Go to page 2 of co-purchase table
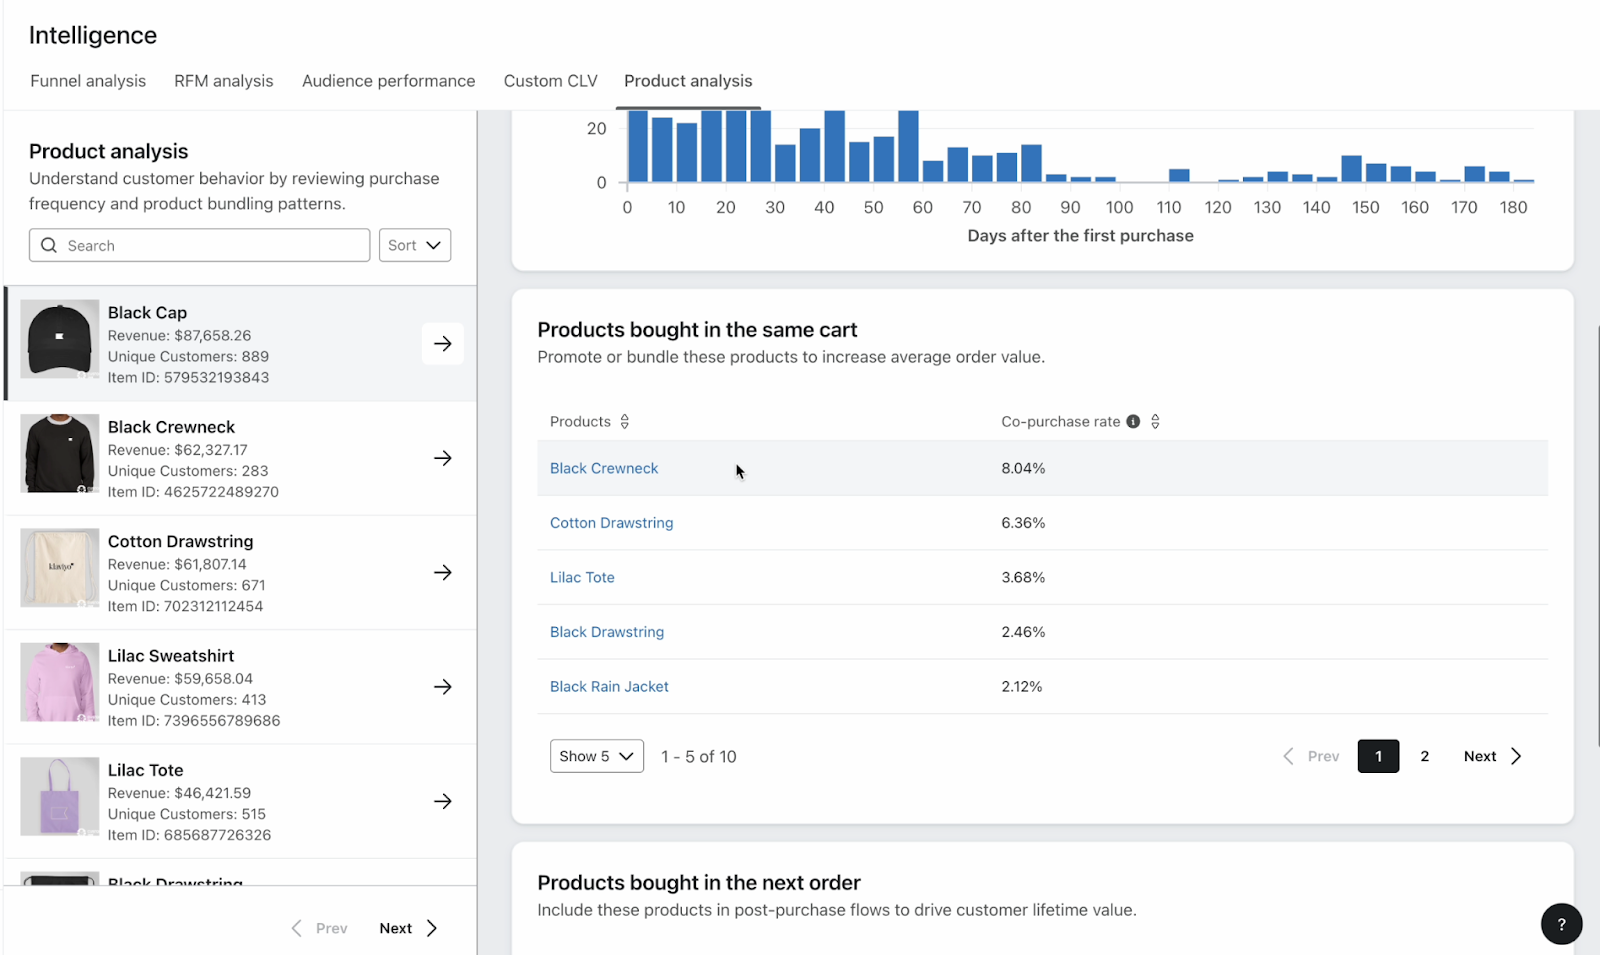The height and width of the screenshot is (955, 1600). (x=1425, y=756)
